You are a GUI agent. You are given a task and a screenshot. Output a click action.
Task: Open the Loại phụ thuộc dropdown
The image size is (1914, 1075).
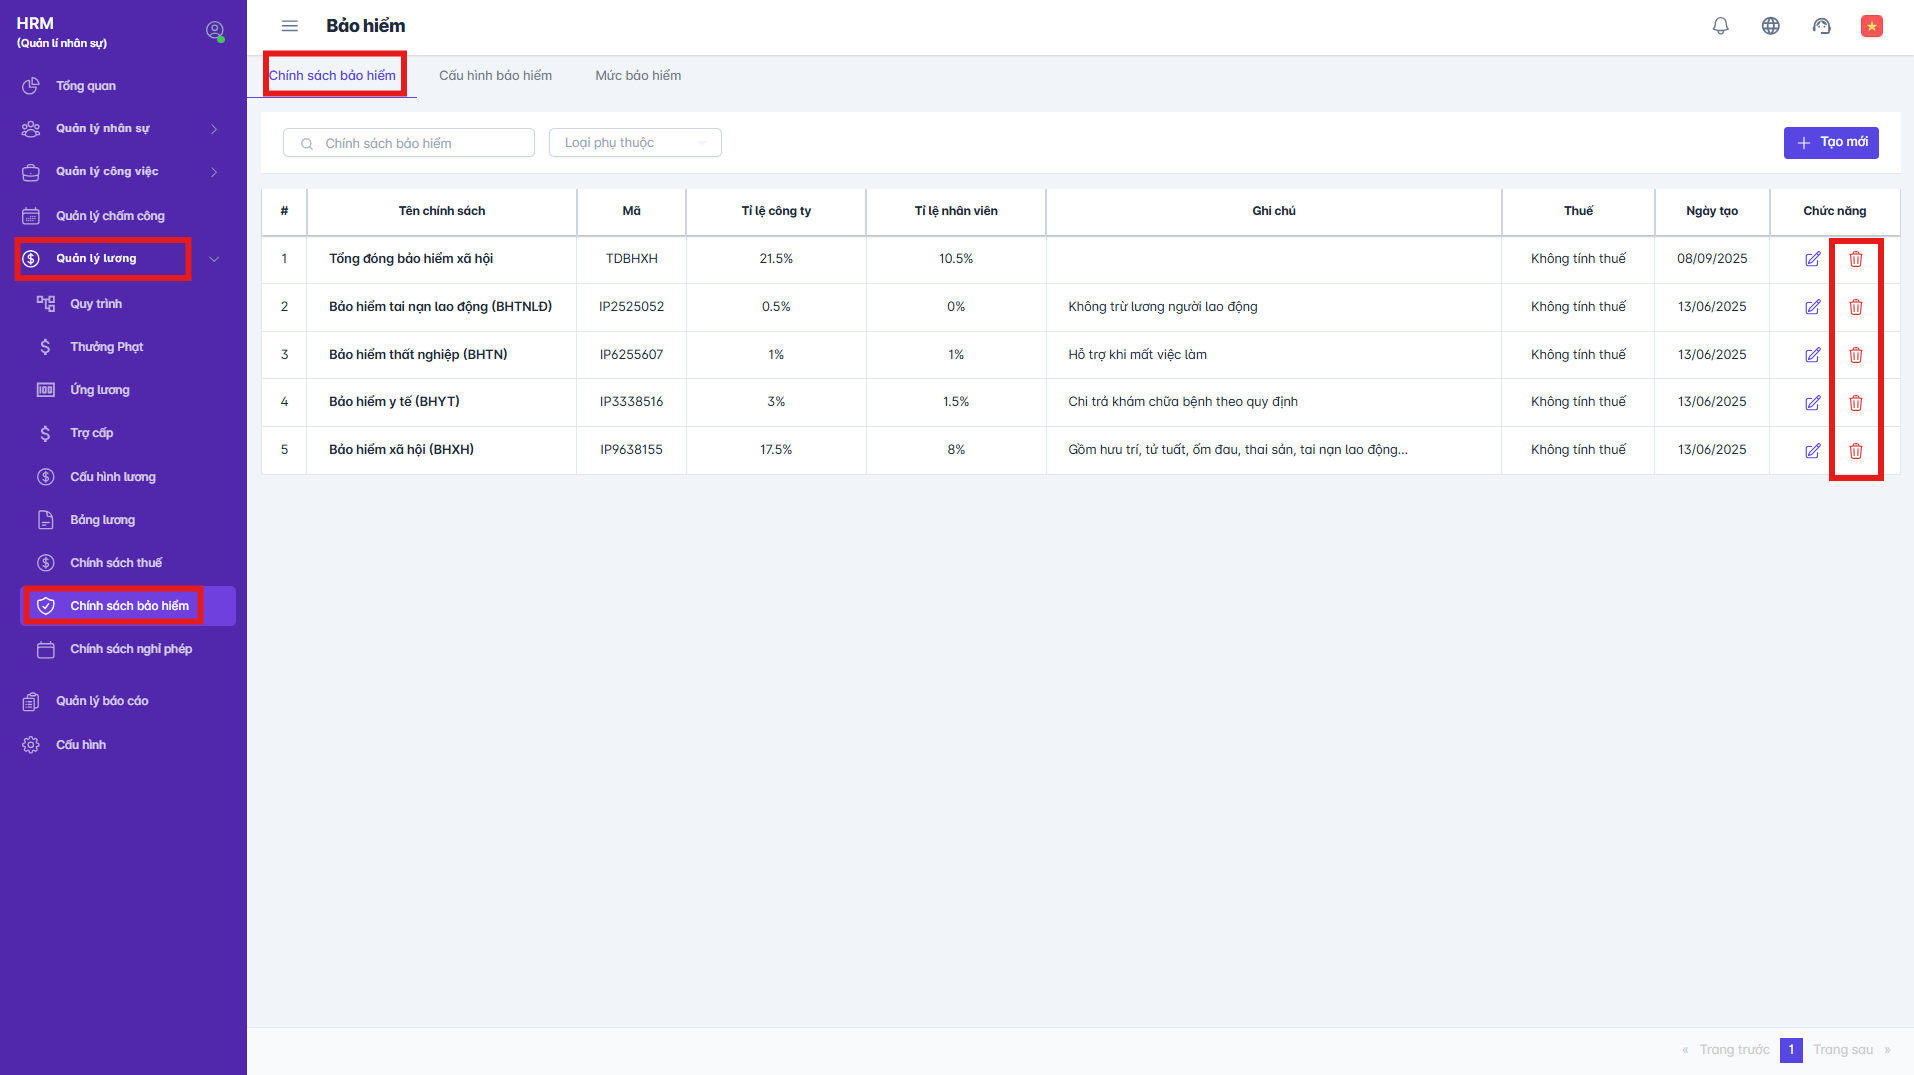click(x=635, y=143)
